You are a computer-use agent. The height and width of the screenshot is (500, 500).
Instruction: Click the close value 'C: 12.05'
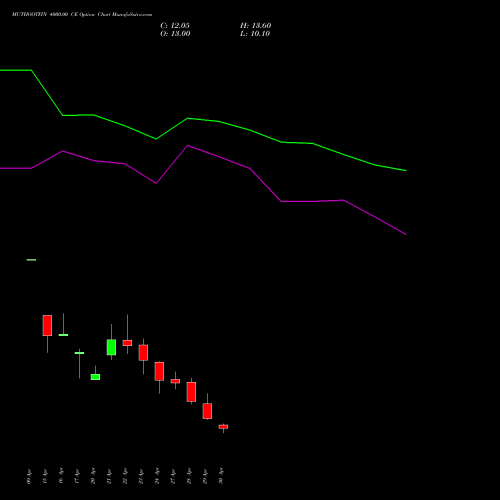pyautogui.click(x=175, y=26)
